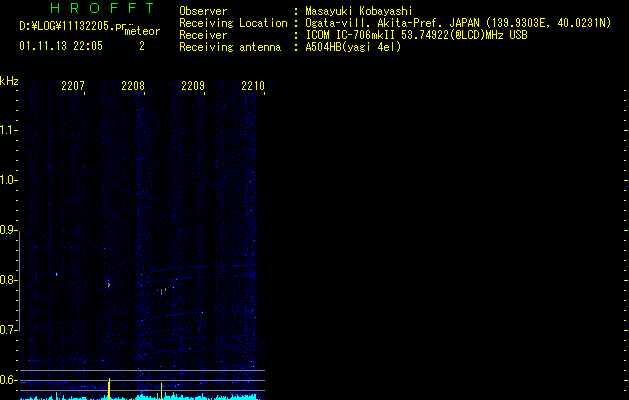This screenshot has width=629, height=400.
Task: Click the 2209 time marker
Action: (x=193, y=86)
